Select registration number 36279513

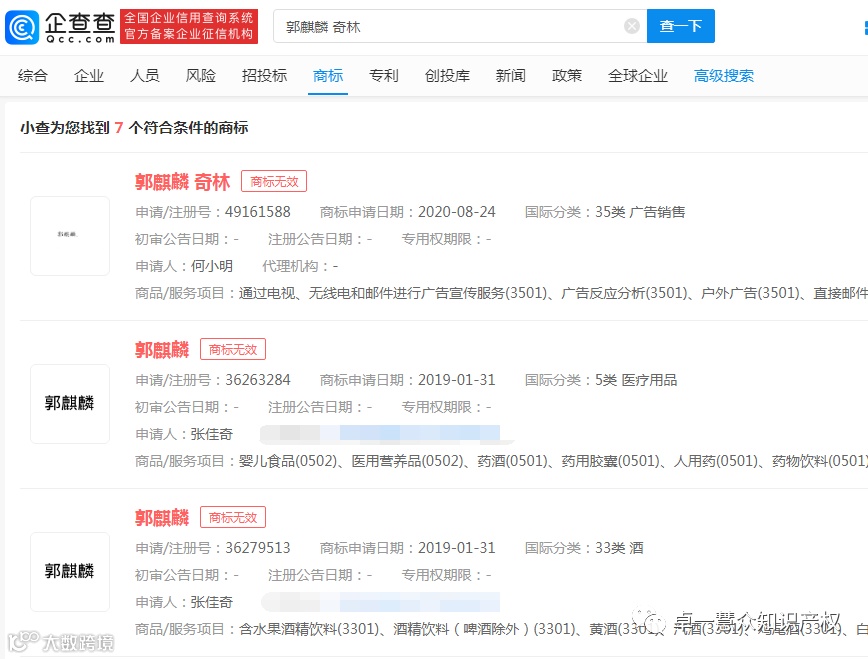[257, 548]
